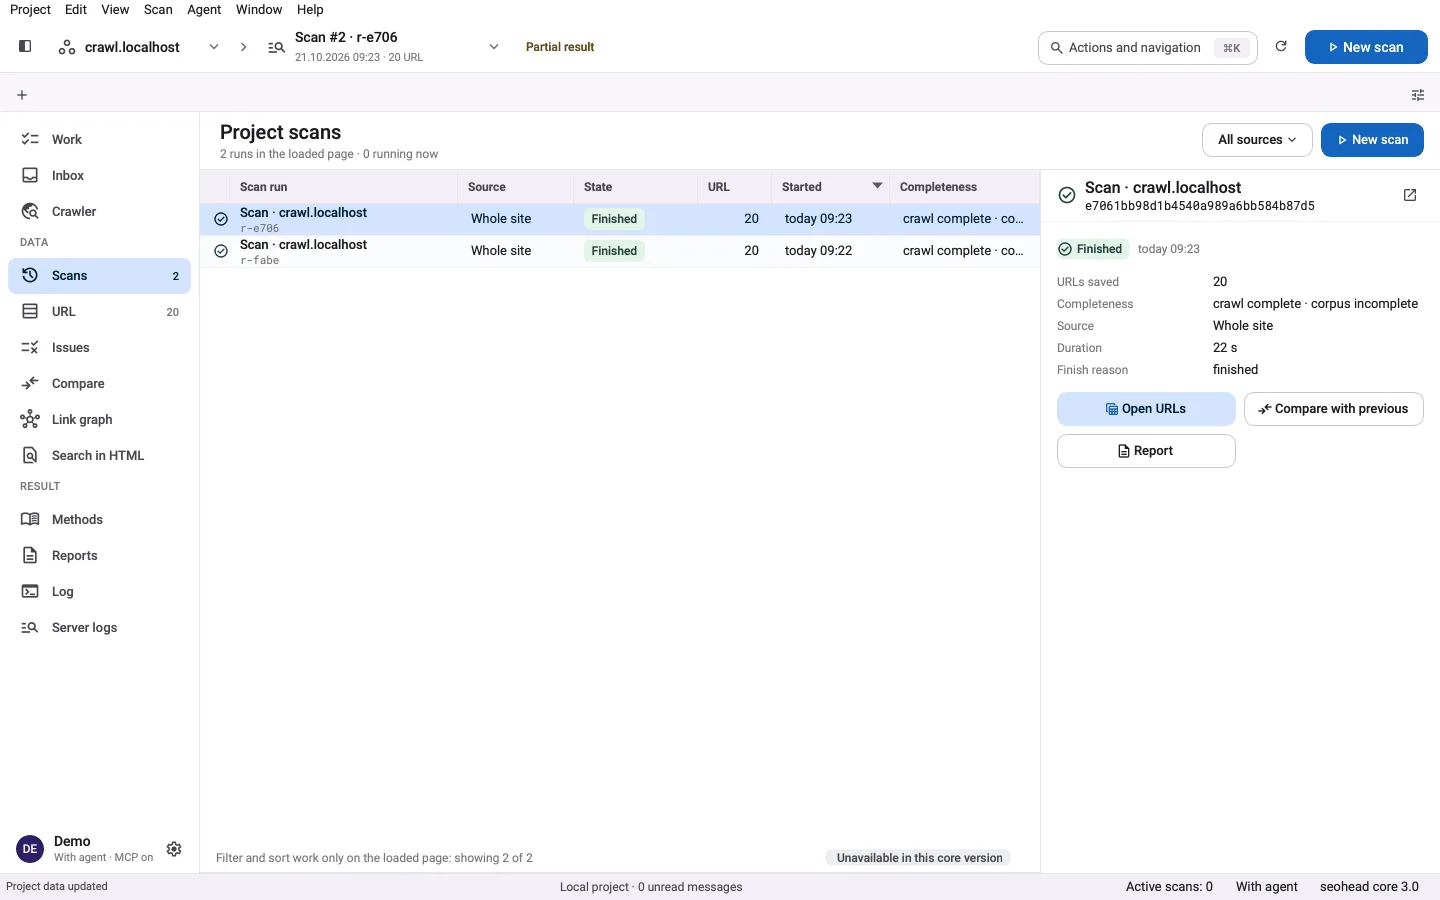Viewport: 1440px width, 900px height.
Task: Click New scan button in Project scans
Action: pos(1372,140)
